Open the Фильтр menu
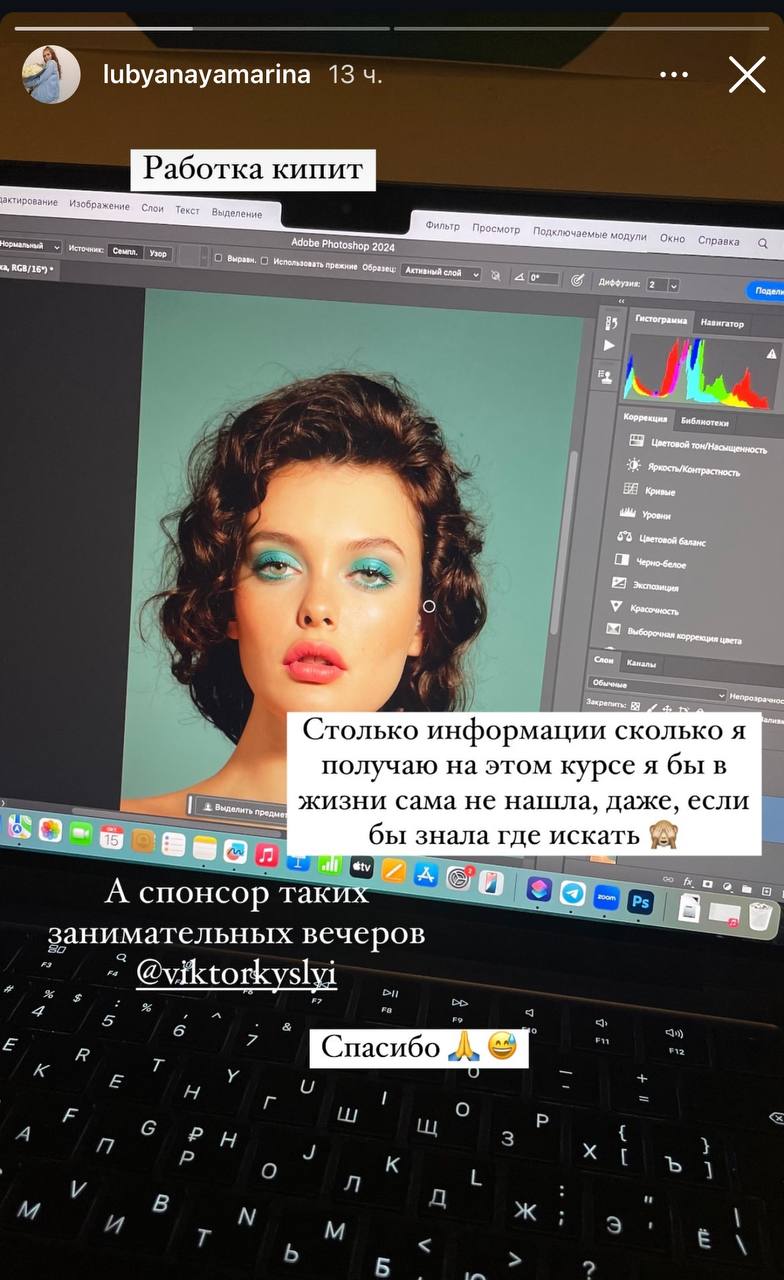 click(x=442, y=226)
